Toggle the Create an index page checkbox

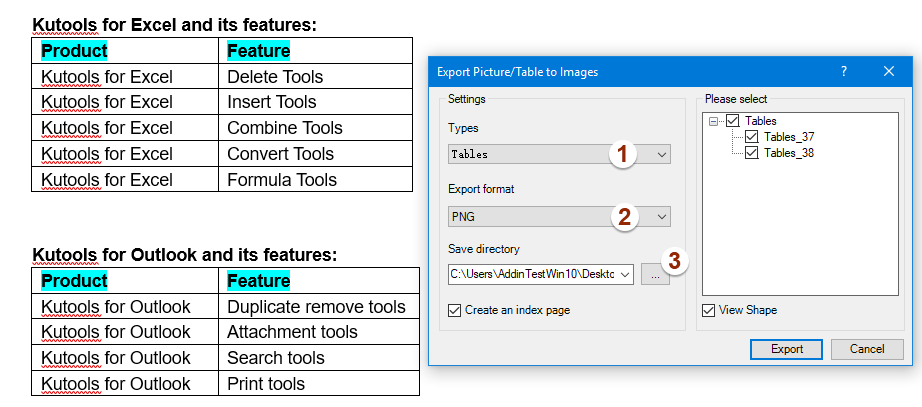coord(456,310)
